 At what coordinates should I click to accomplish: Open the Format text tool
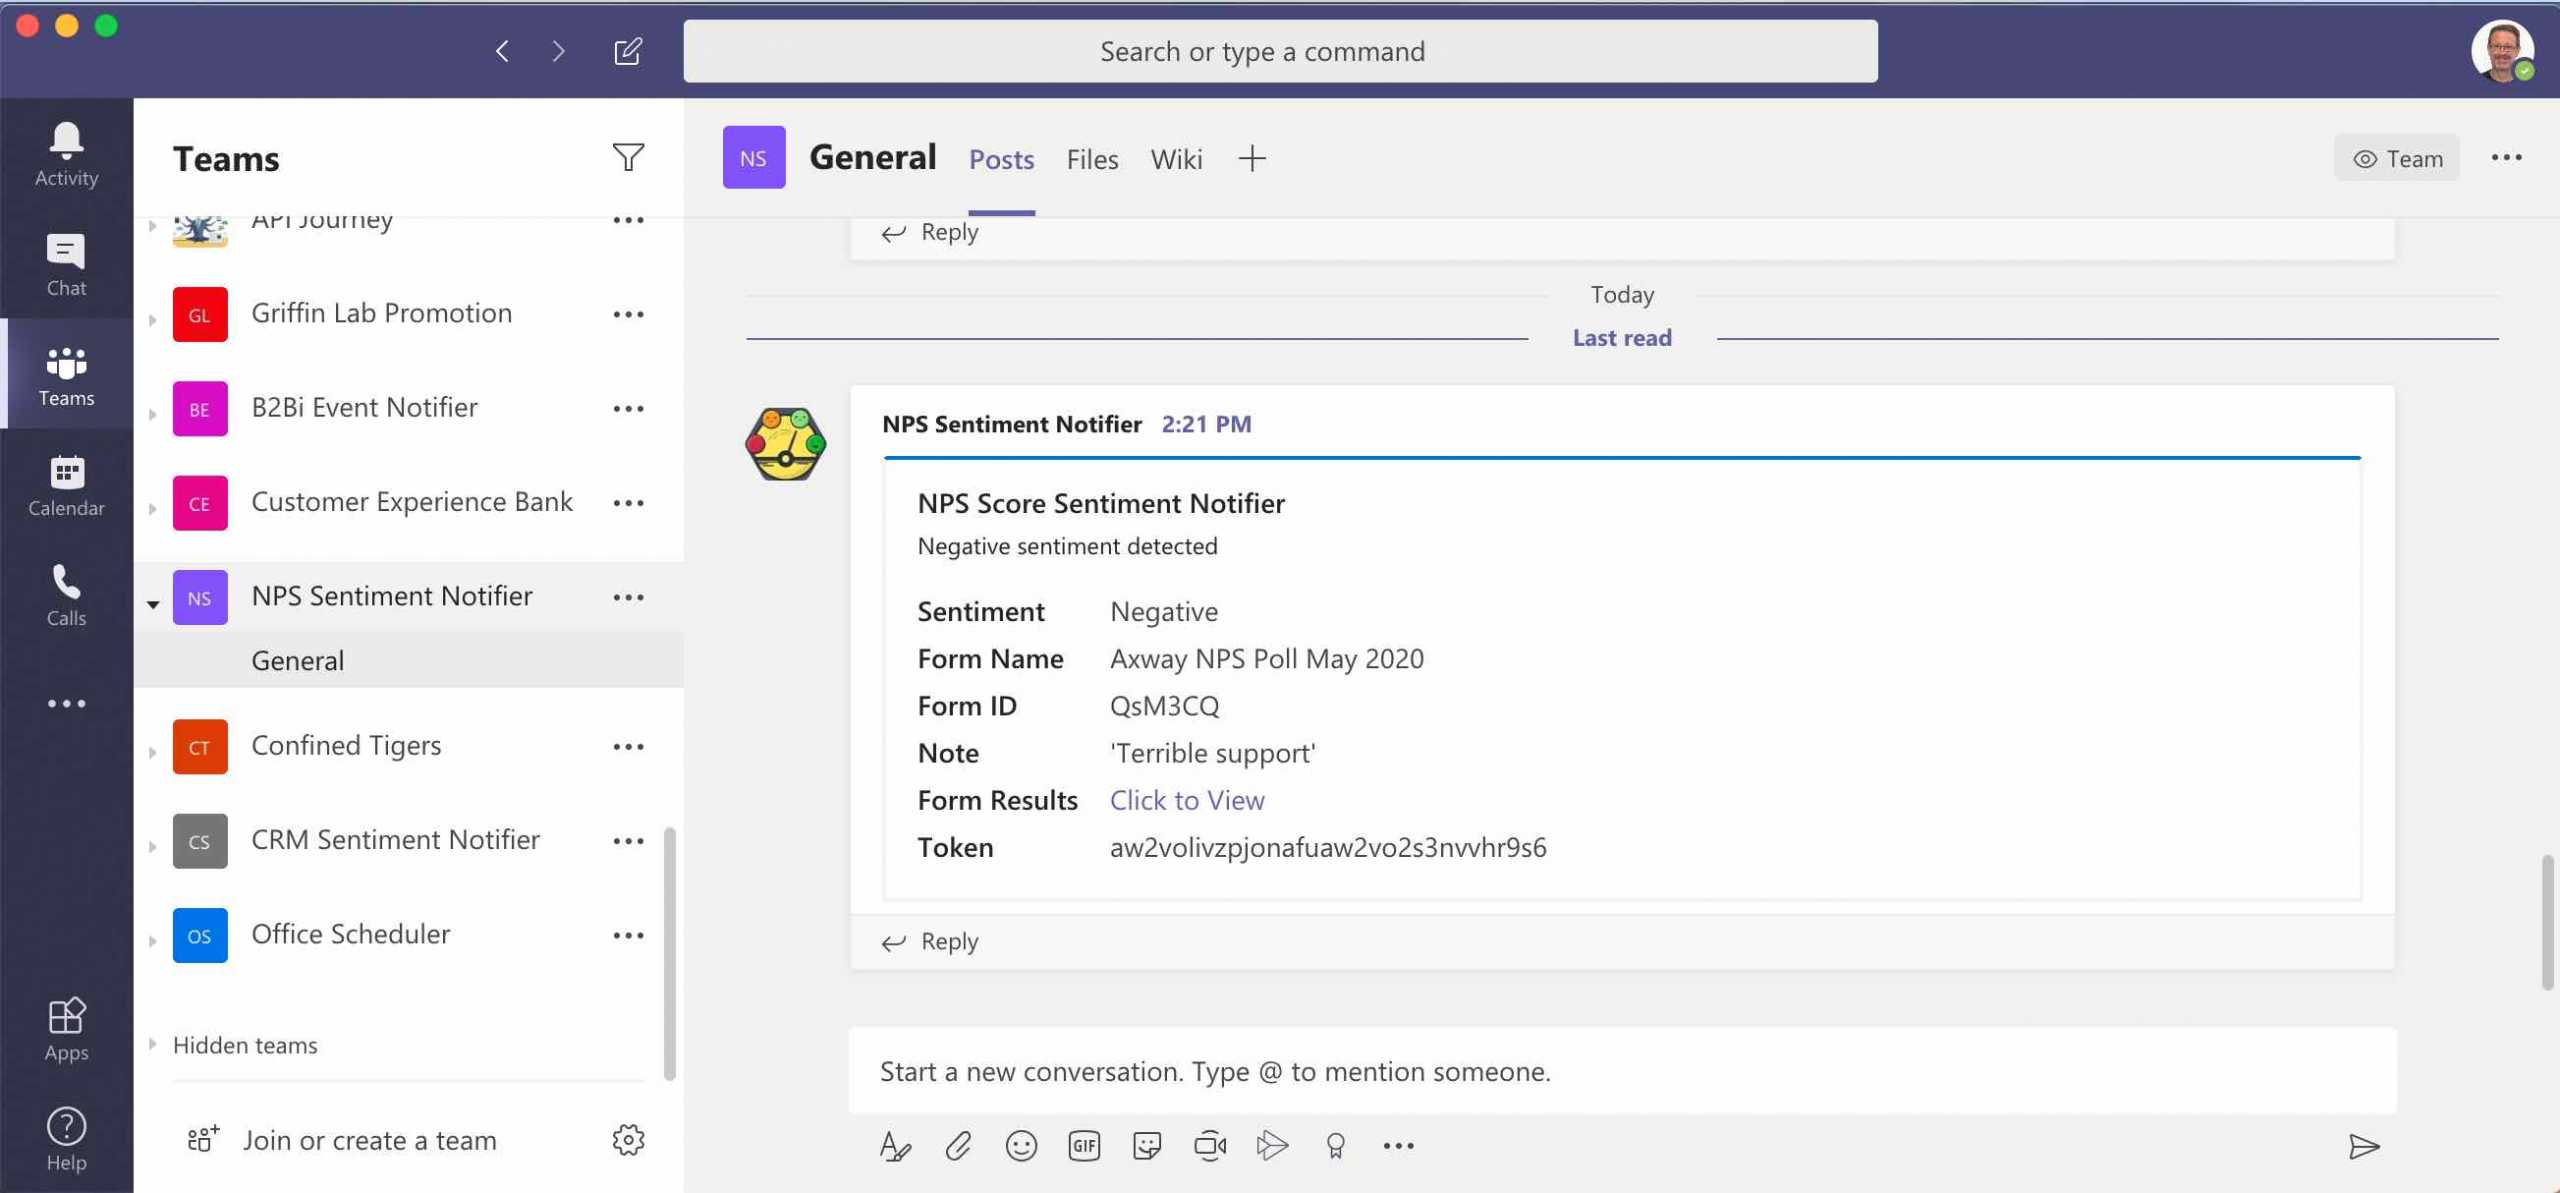[x=895, y=1146]
